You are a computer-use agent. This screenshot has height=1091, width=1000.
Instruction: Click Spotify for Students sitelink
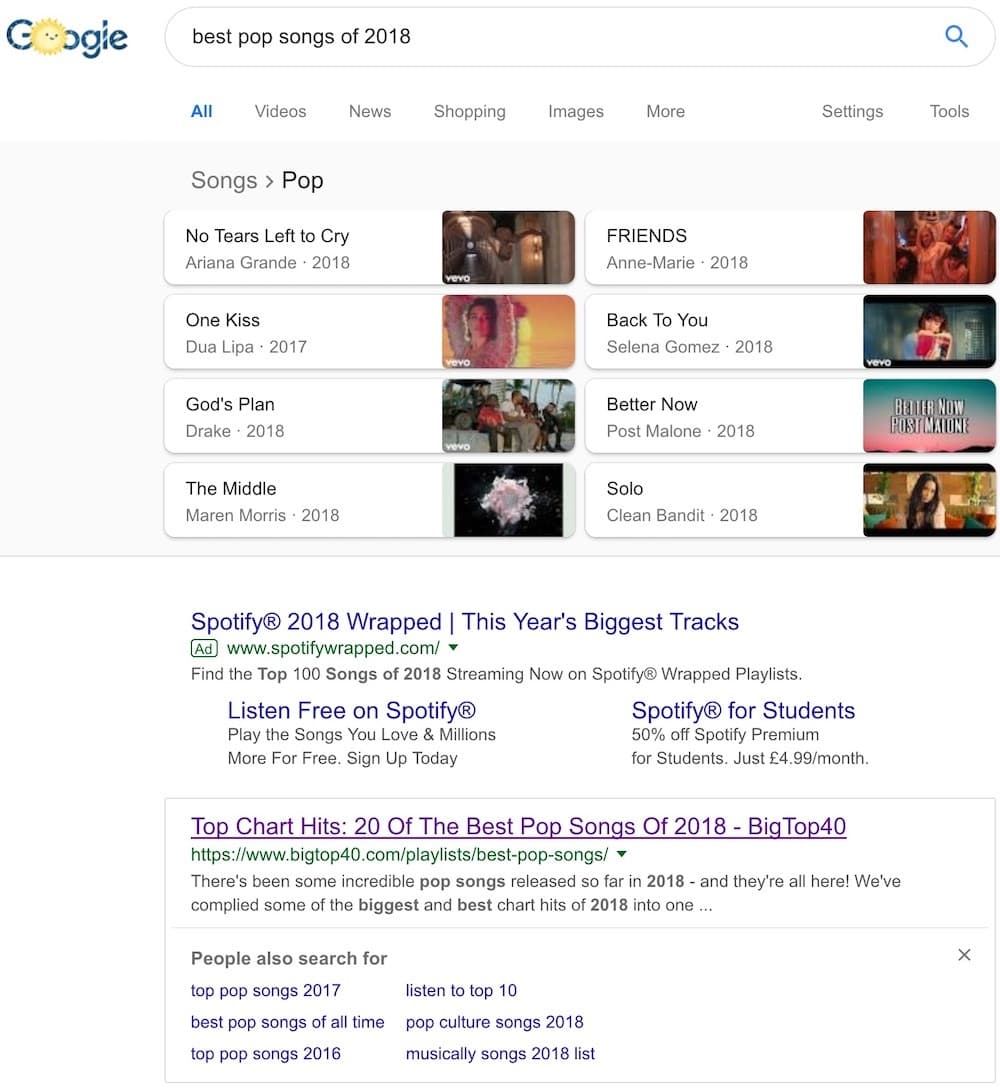click(x=743, y=711)
